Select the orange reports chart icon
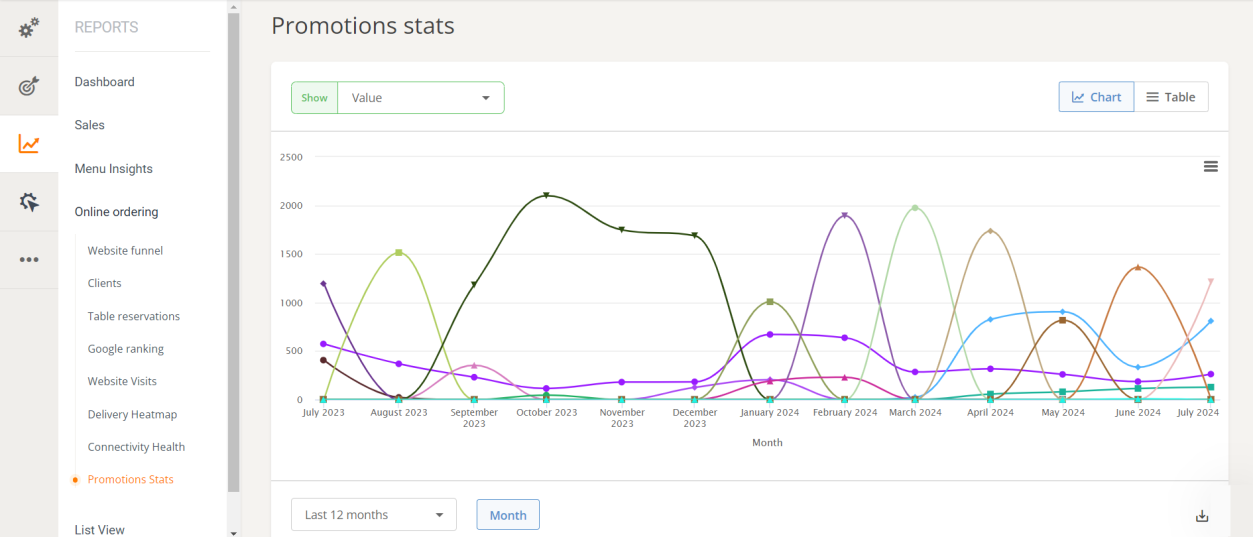 pyautogui.click(x=29, y=145)
